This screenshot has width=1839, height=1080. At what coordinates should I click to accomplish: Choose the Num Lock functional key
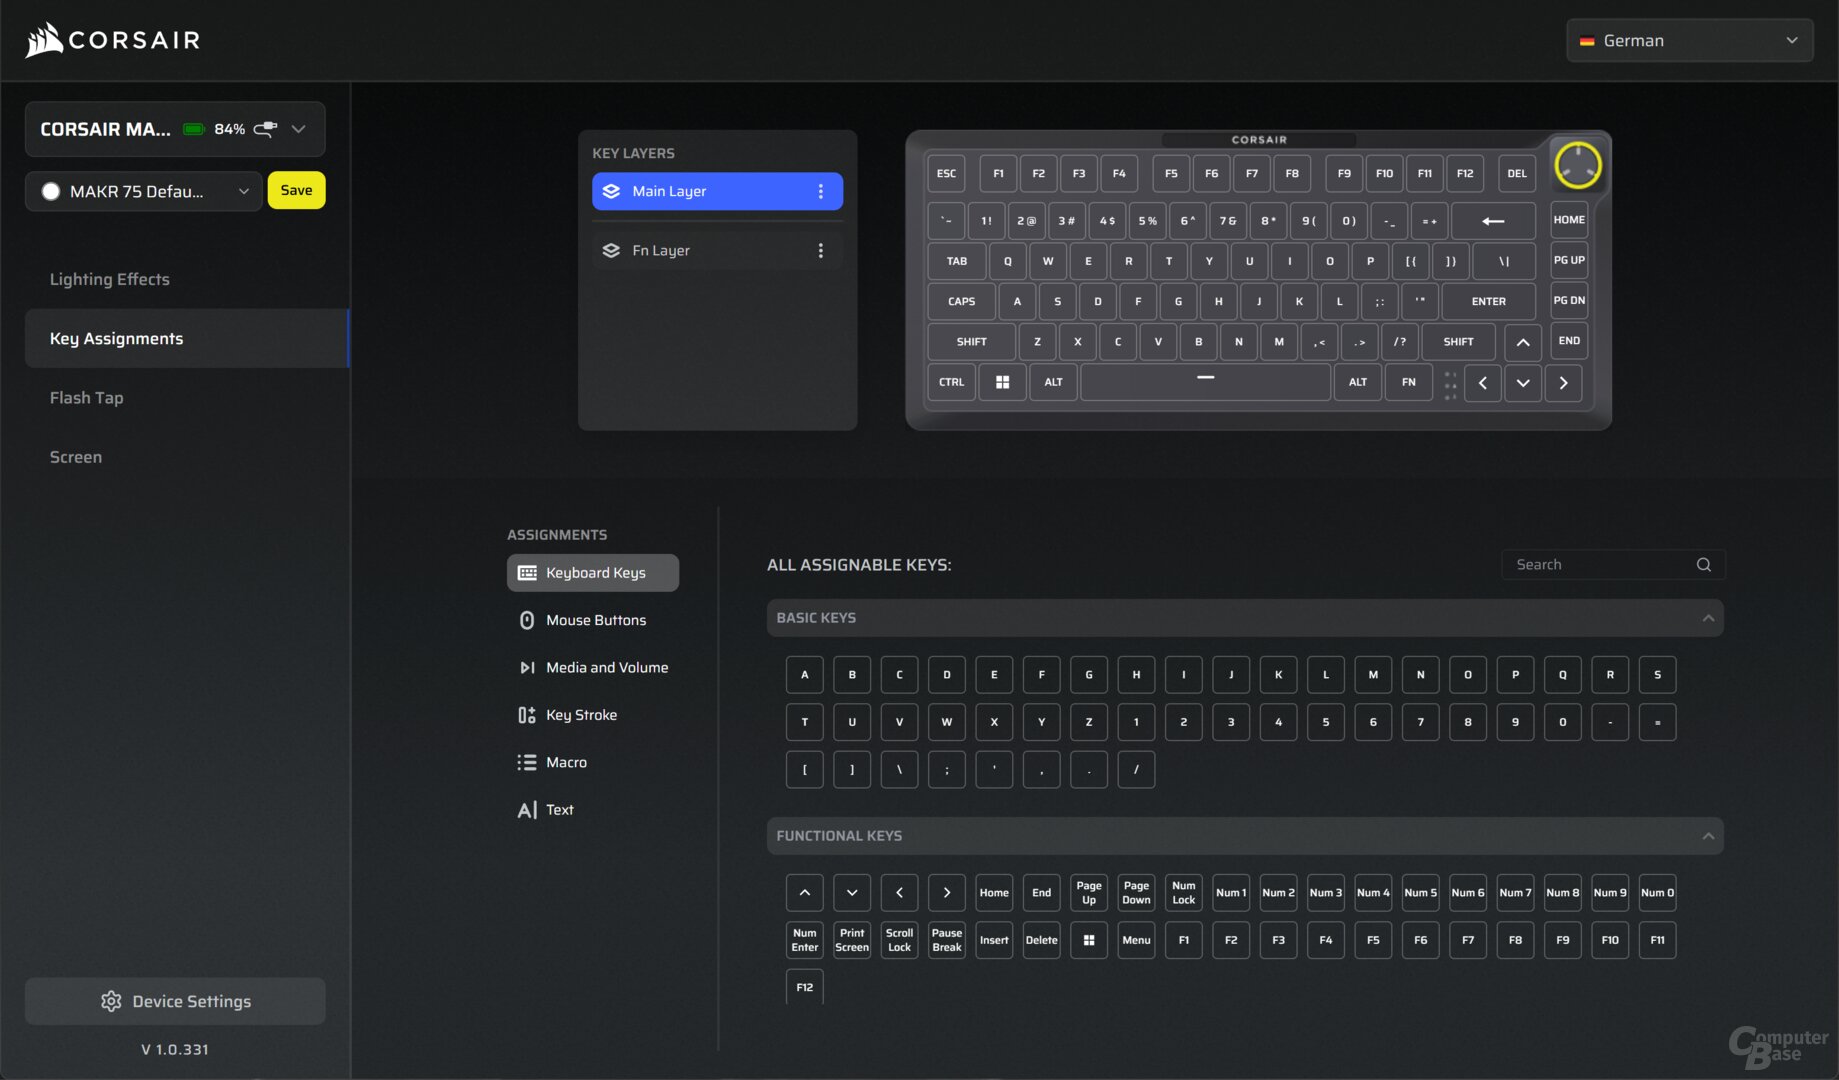coord(1184,893)
